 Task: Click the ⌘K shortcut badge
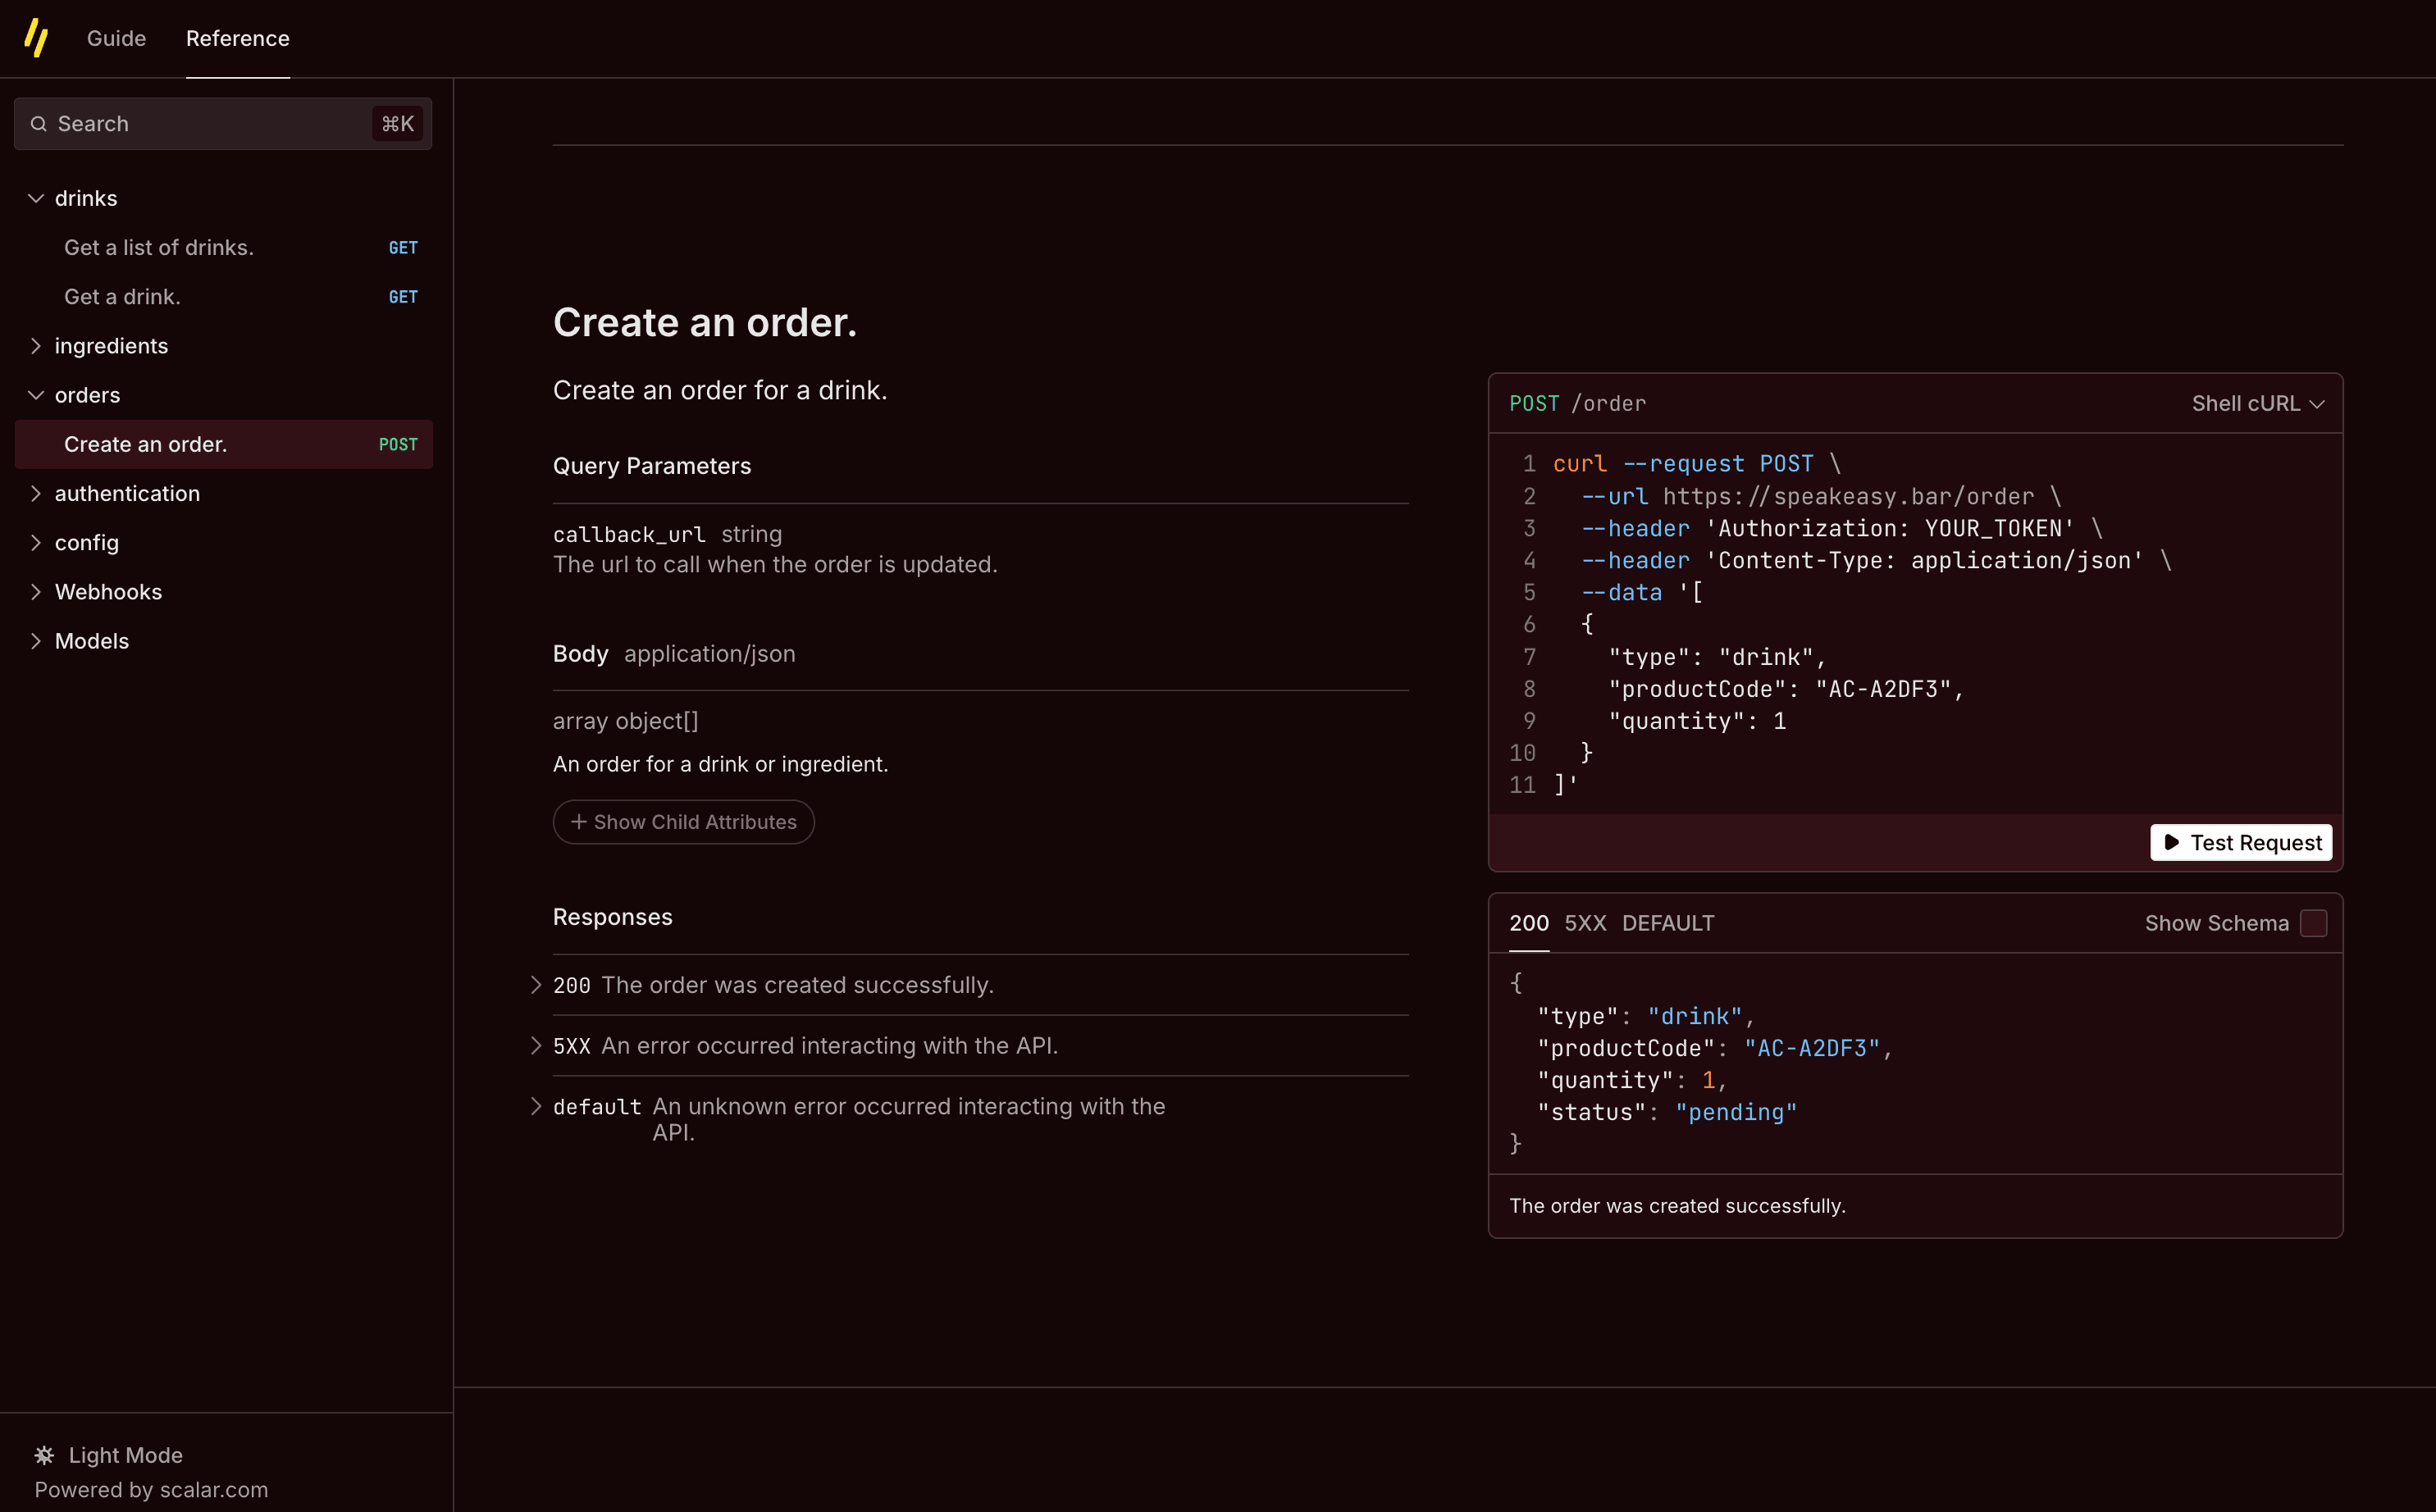(x=398, y=124)
